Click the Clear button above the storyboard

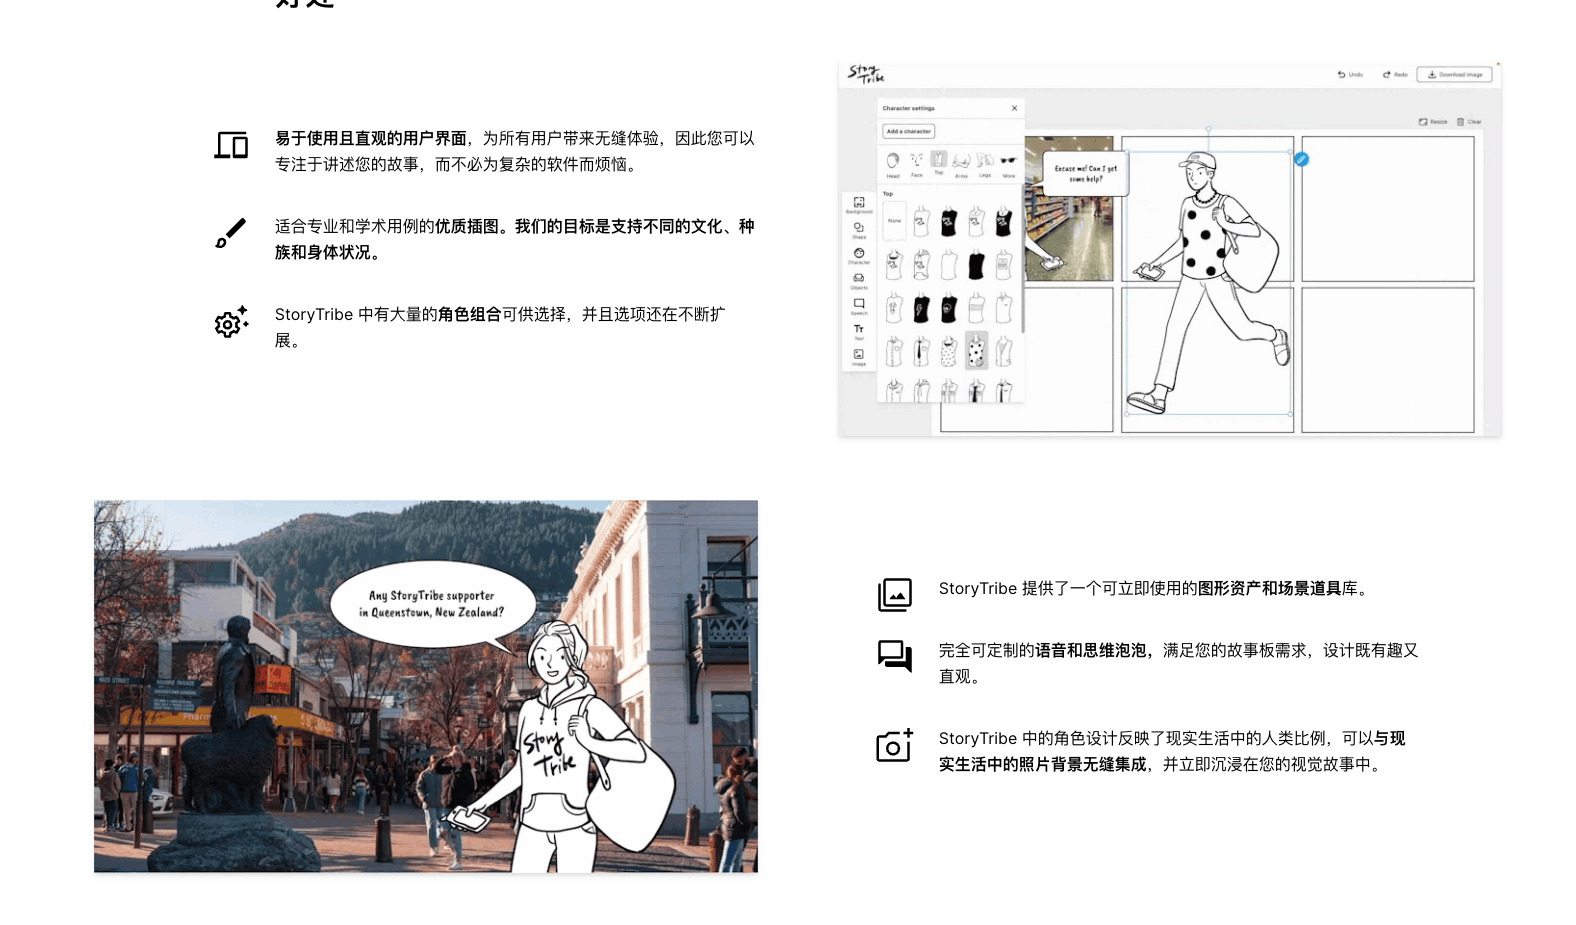pos(1469,122)
